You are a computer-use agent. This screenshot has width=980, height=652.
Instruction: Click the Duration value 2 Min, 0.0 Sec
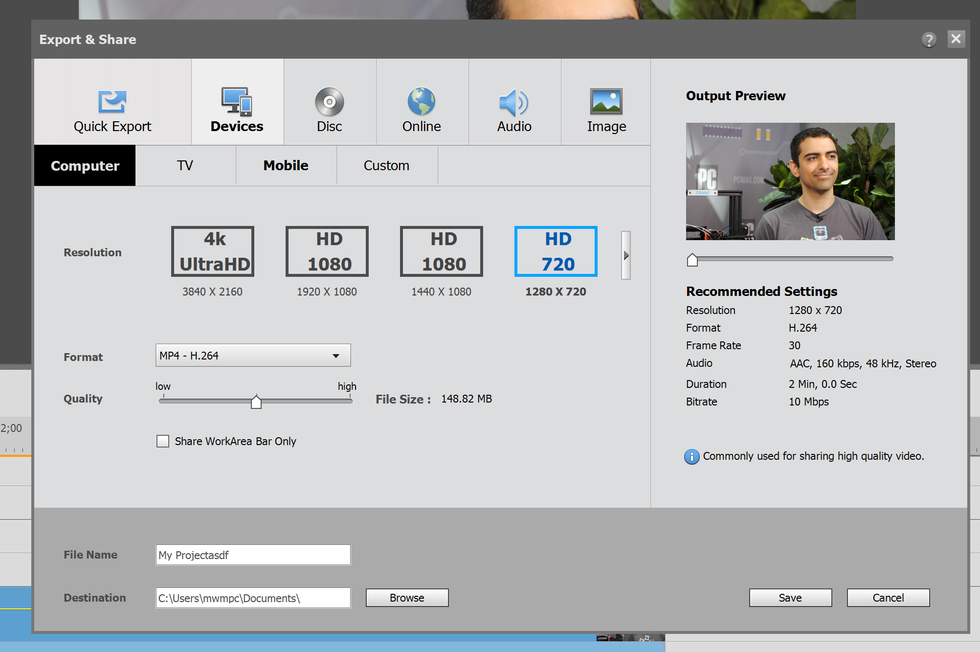822,384
